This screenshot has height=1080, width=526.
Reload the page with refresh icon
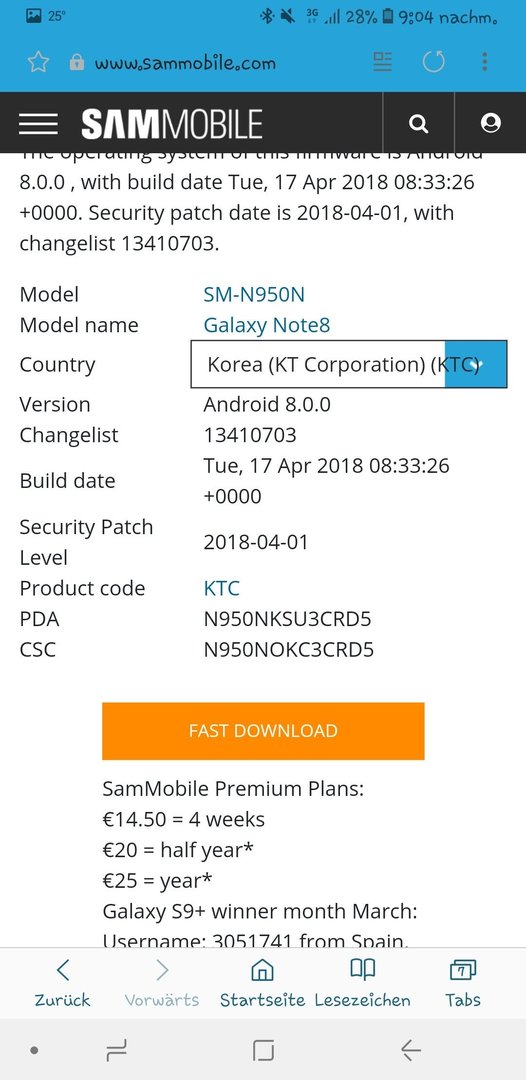point(434,62)
